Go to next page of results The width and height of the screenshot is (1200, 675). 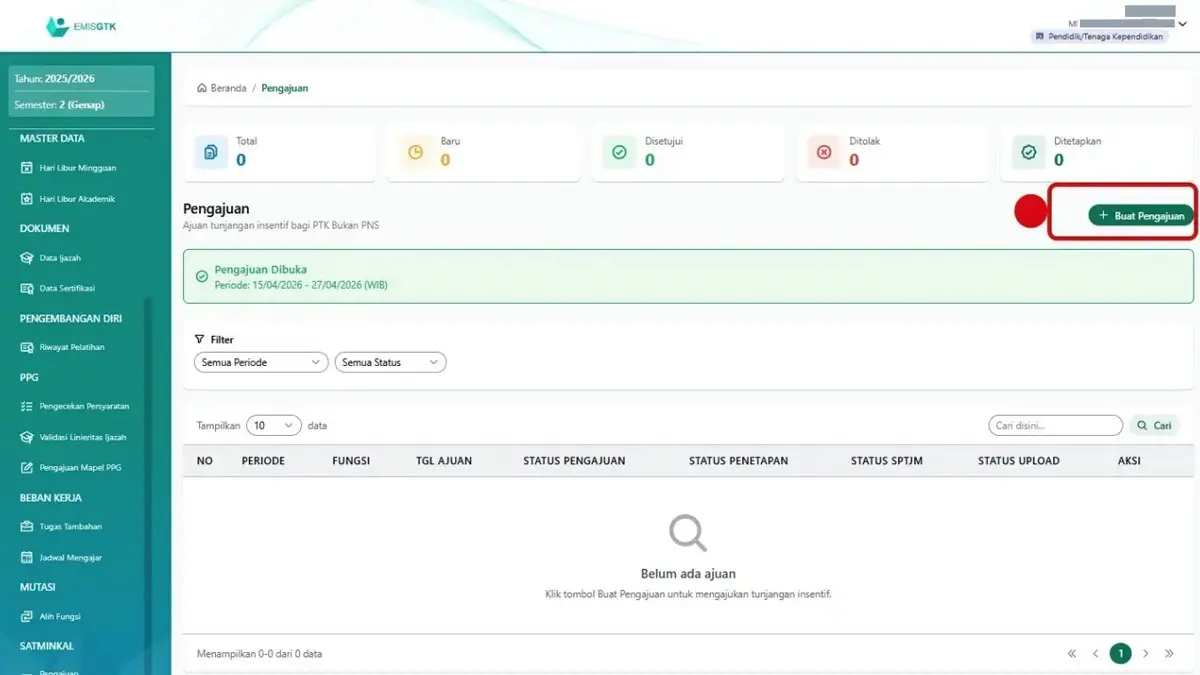pyautogui.click(x=1146, y=654)
